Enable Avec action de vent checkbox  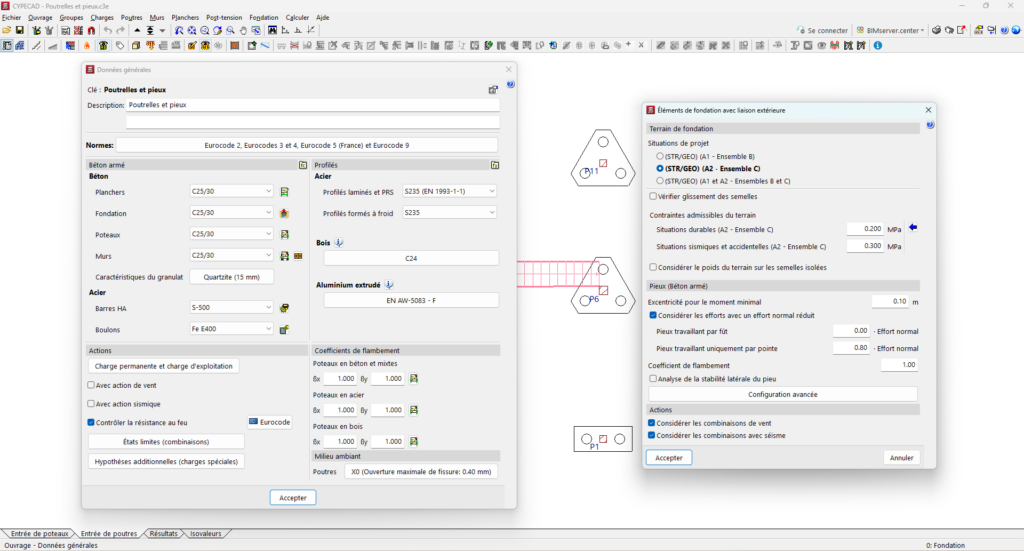(x=91, y=385)
